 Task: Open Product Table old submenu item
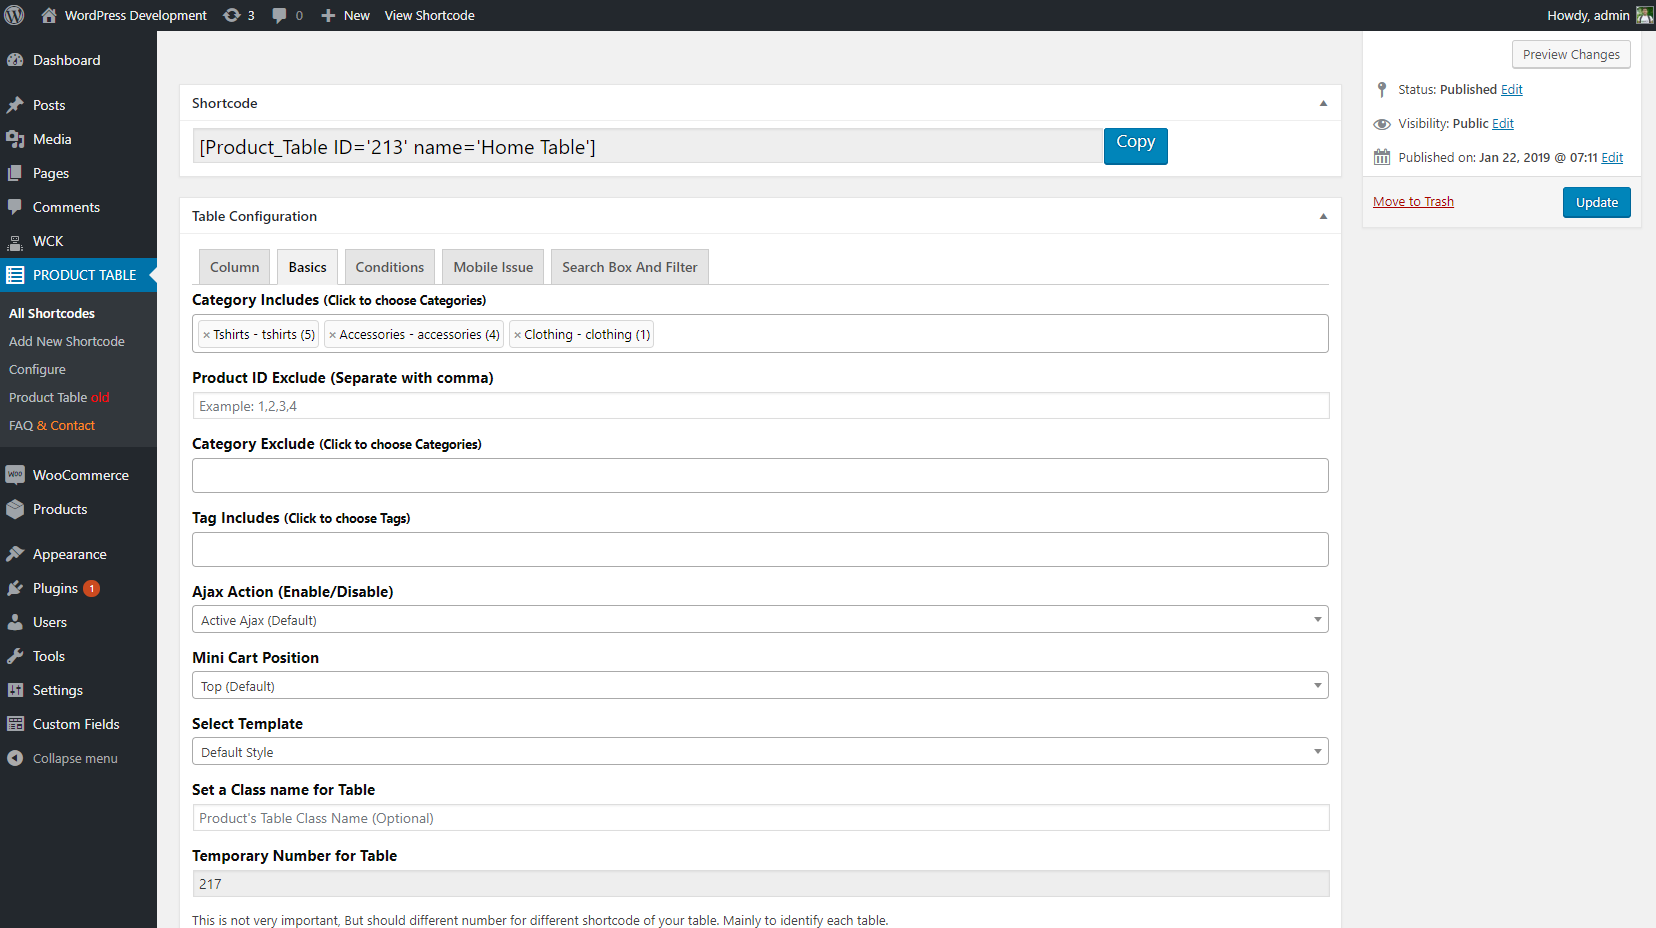tap(59, 397)
